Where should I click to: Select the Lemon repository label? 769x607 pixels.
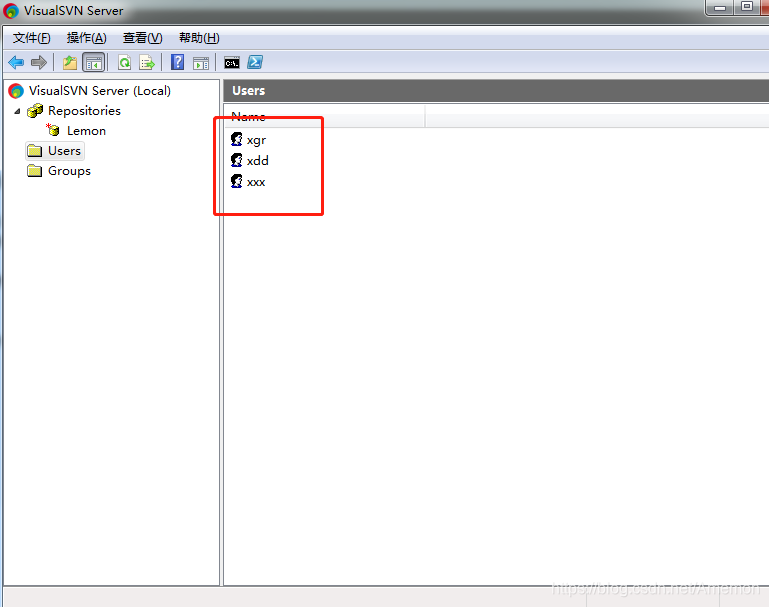pos(86,131)
